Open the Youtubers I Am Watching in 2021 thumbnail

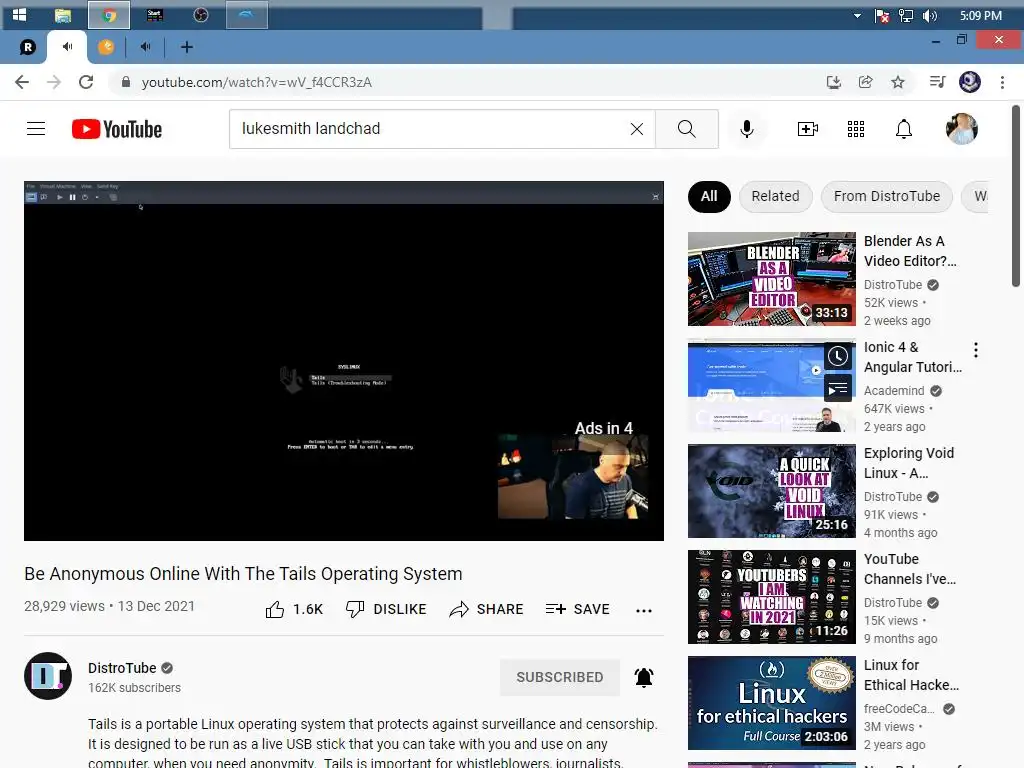click(771, 597)
